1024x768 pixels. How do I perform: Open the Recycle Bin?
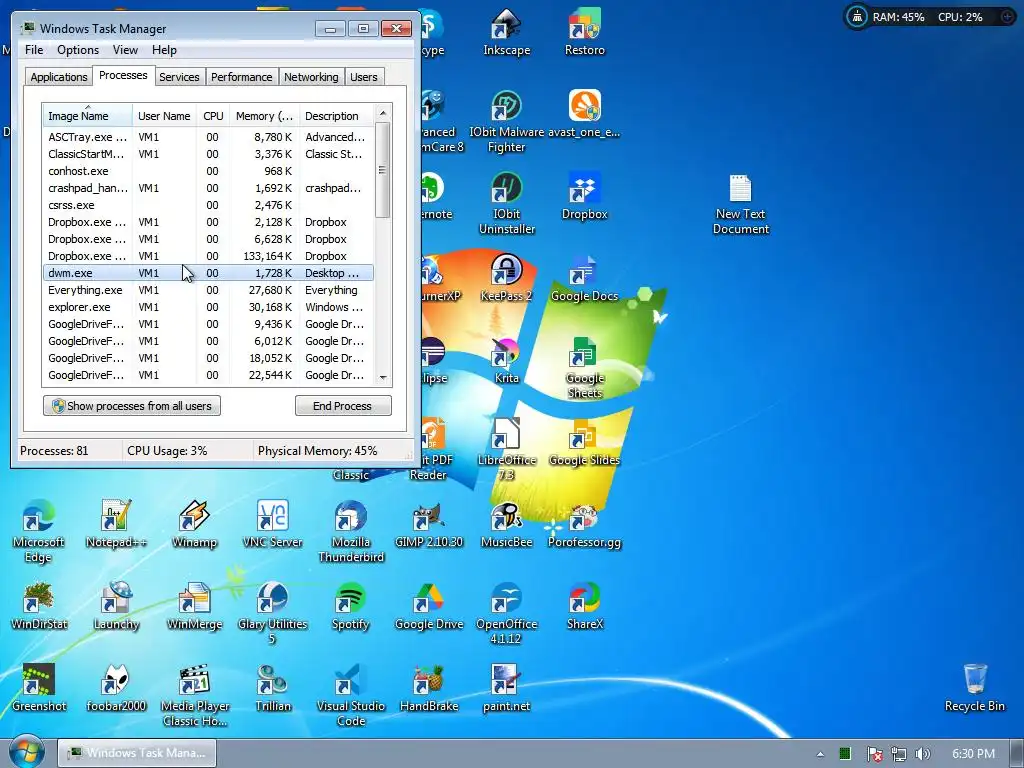click(x=974, y=688)
